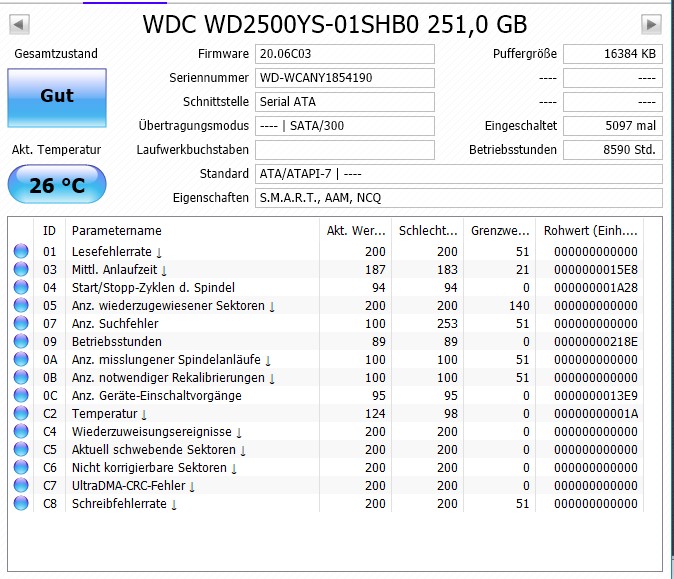Select status orb for misslungener Spindelanläufe row
The image size is (674, 579).
tap(21, 359)
